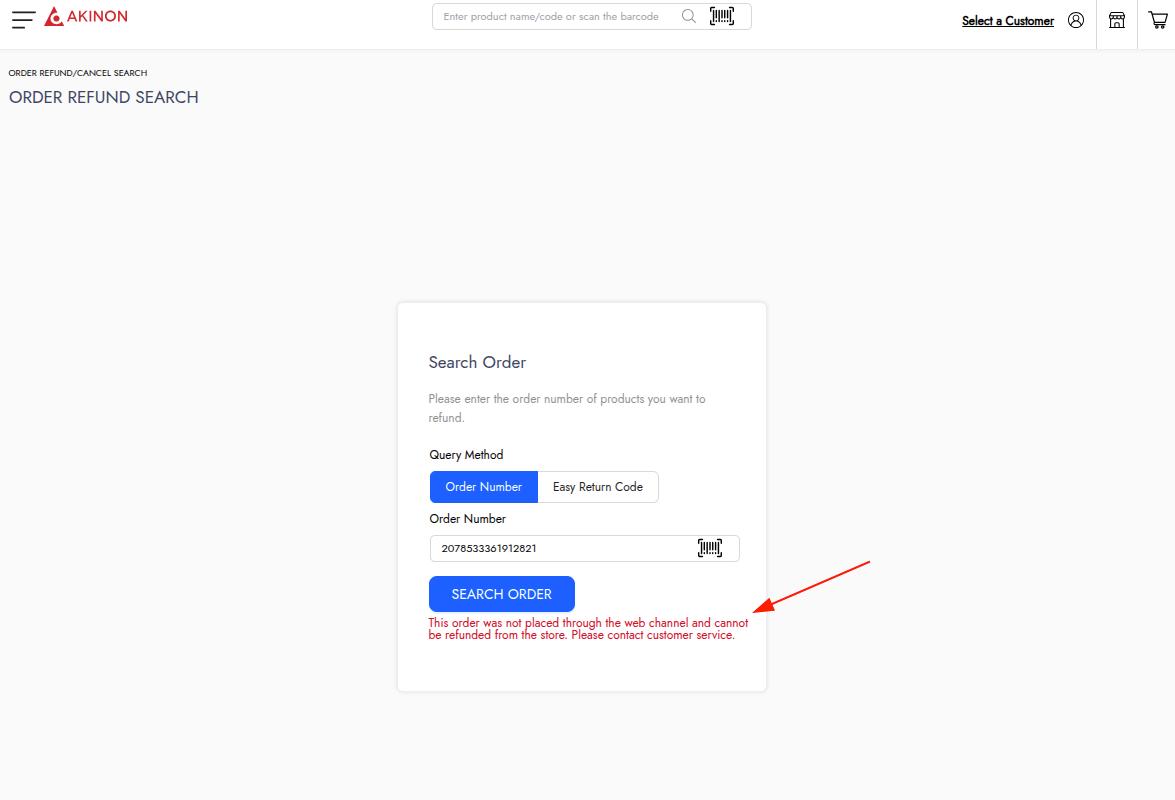Viewport: 1175px width, 800px height.
Task: Open the store icon in header
Action: [x=1117, y=20]
